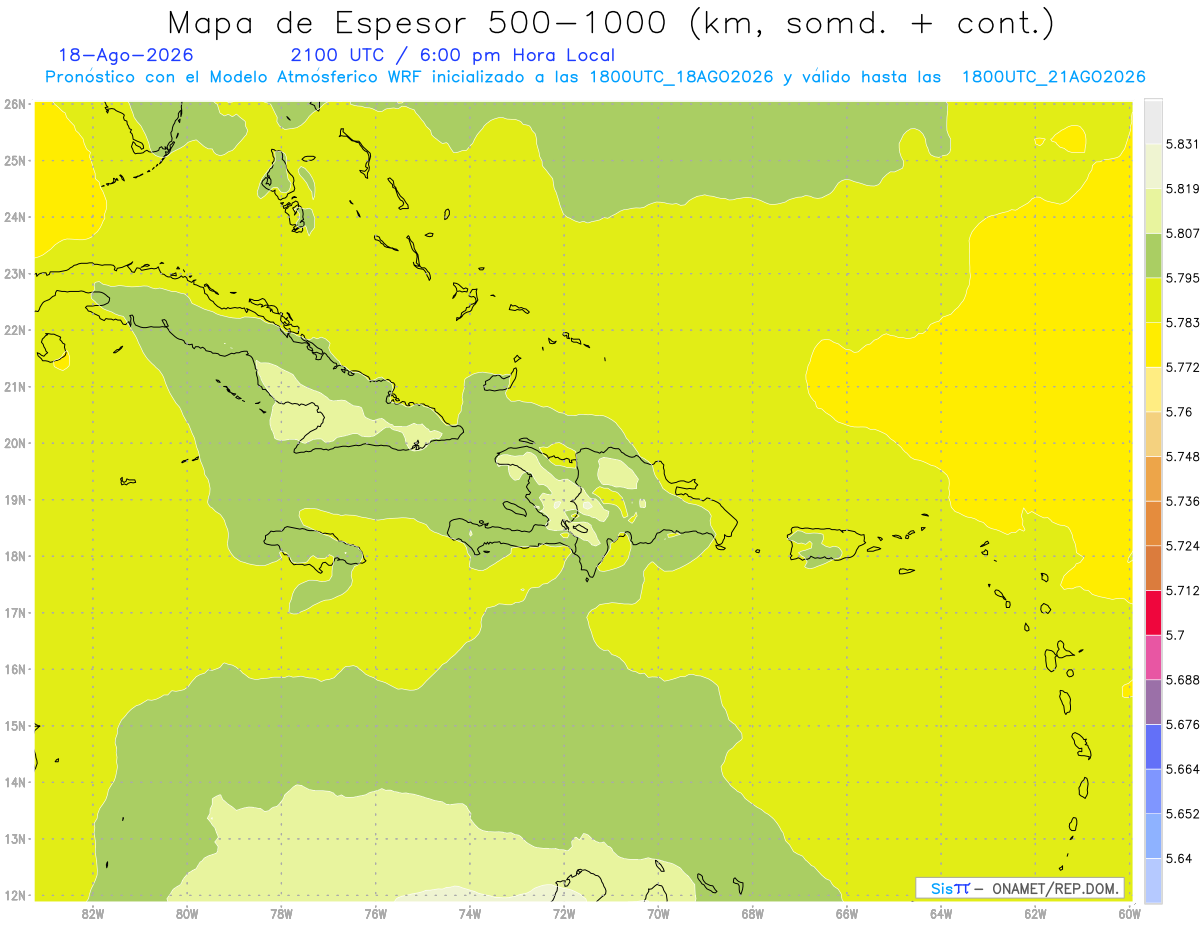Click the light blue colorbar segment below 5.64
The height and width of the screenshot is (927, 1200).
point(1153,880)
